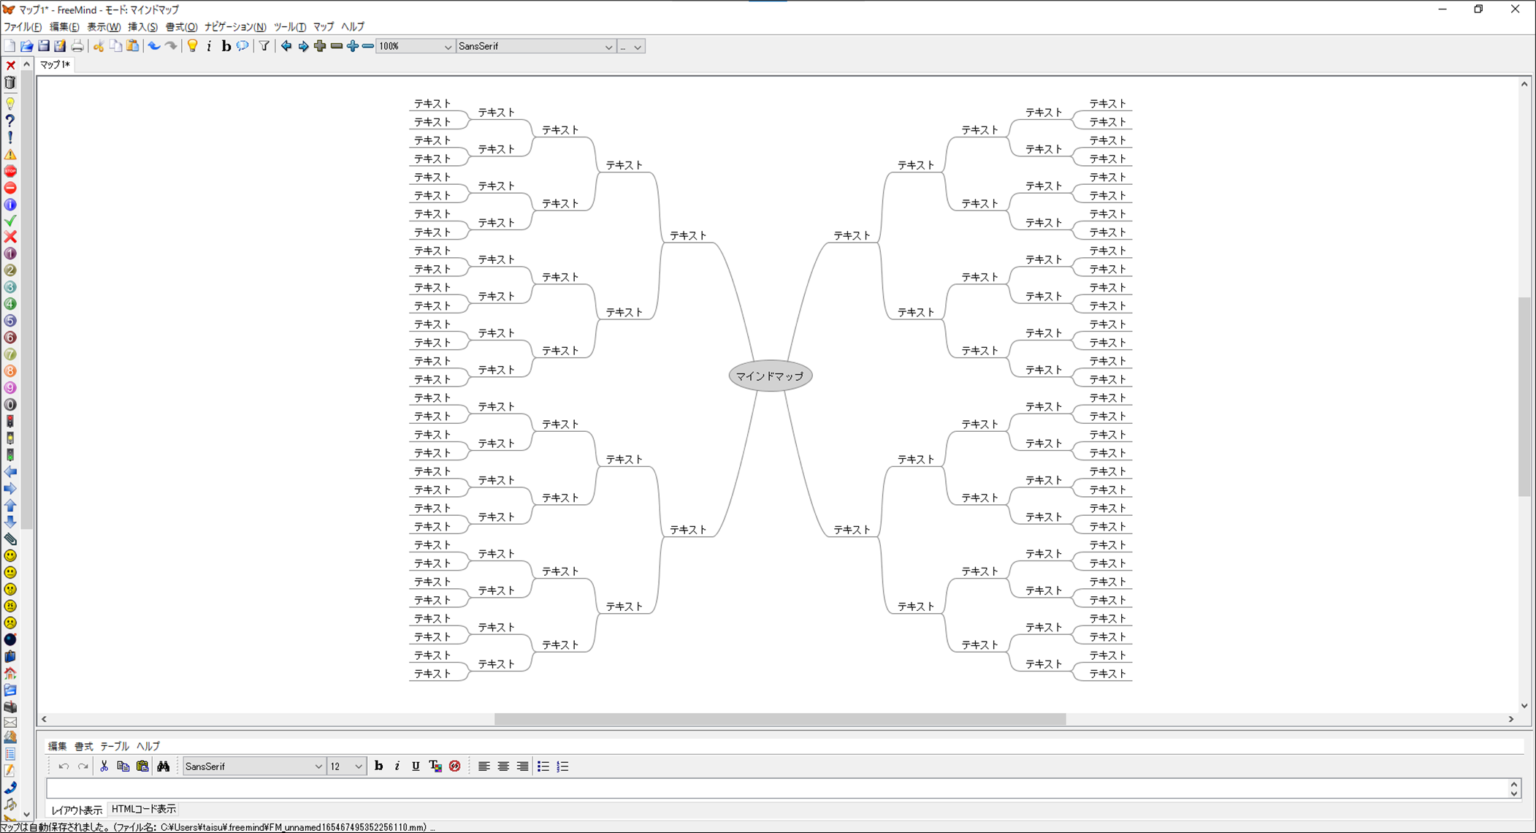Open the font color picker in the editor
The image size is (1536, 833).
click(x=433, y=766)
